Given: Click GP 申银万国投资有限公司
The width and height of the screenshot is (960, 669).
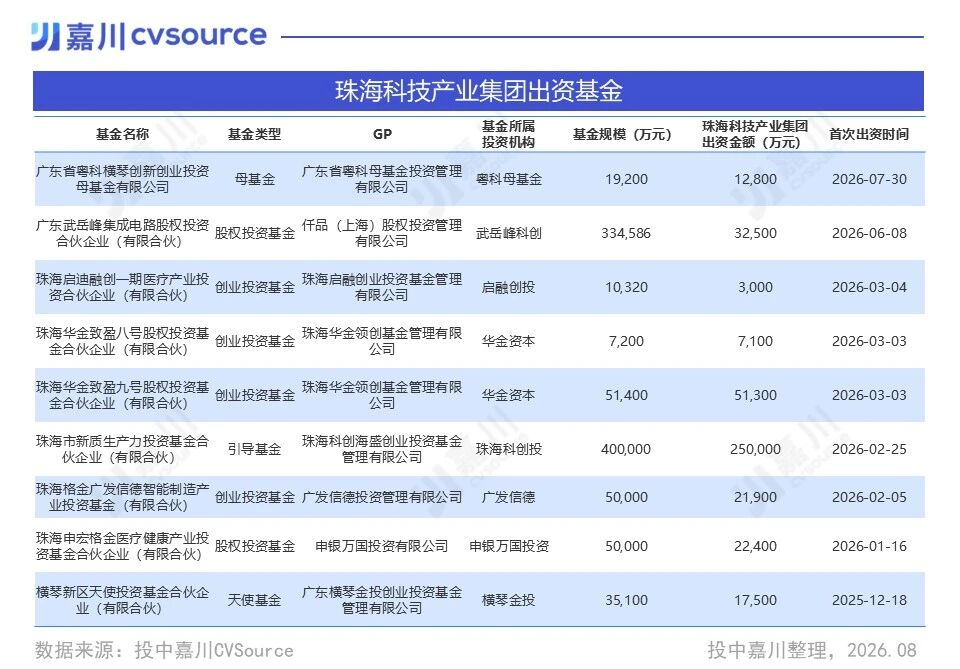Looking at the screenshot, I should (382, 546).
